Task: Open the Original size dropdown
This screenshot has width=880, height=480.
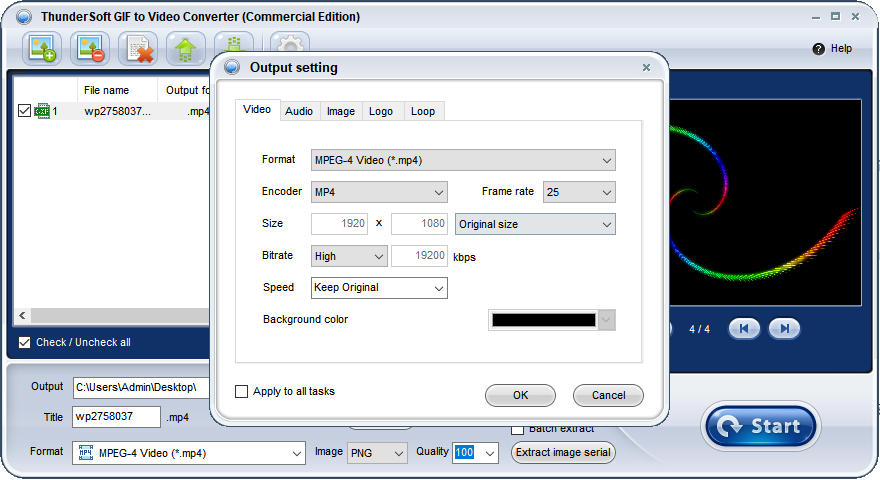Action: pos(535,224)
